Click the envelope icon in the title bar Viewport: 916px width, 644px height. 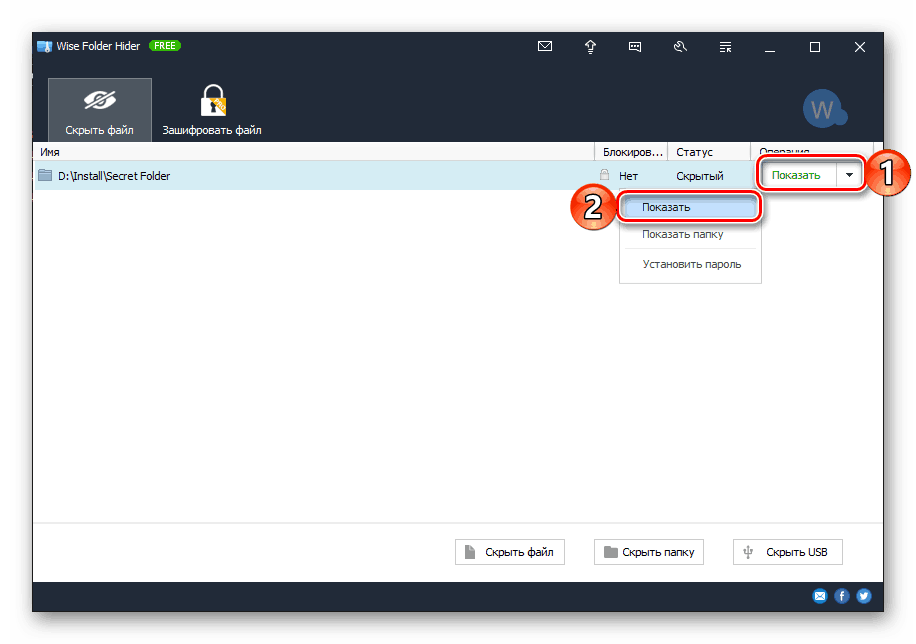545,46
